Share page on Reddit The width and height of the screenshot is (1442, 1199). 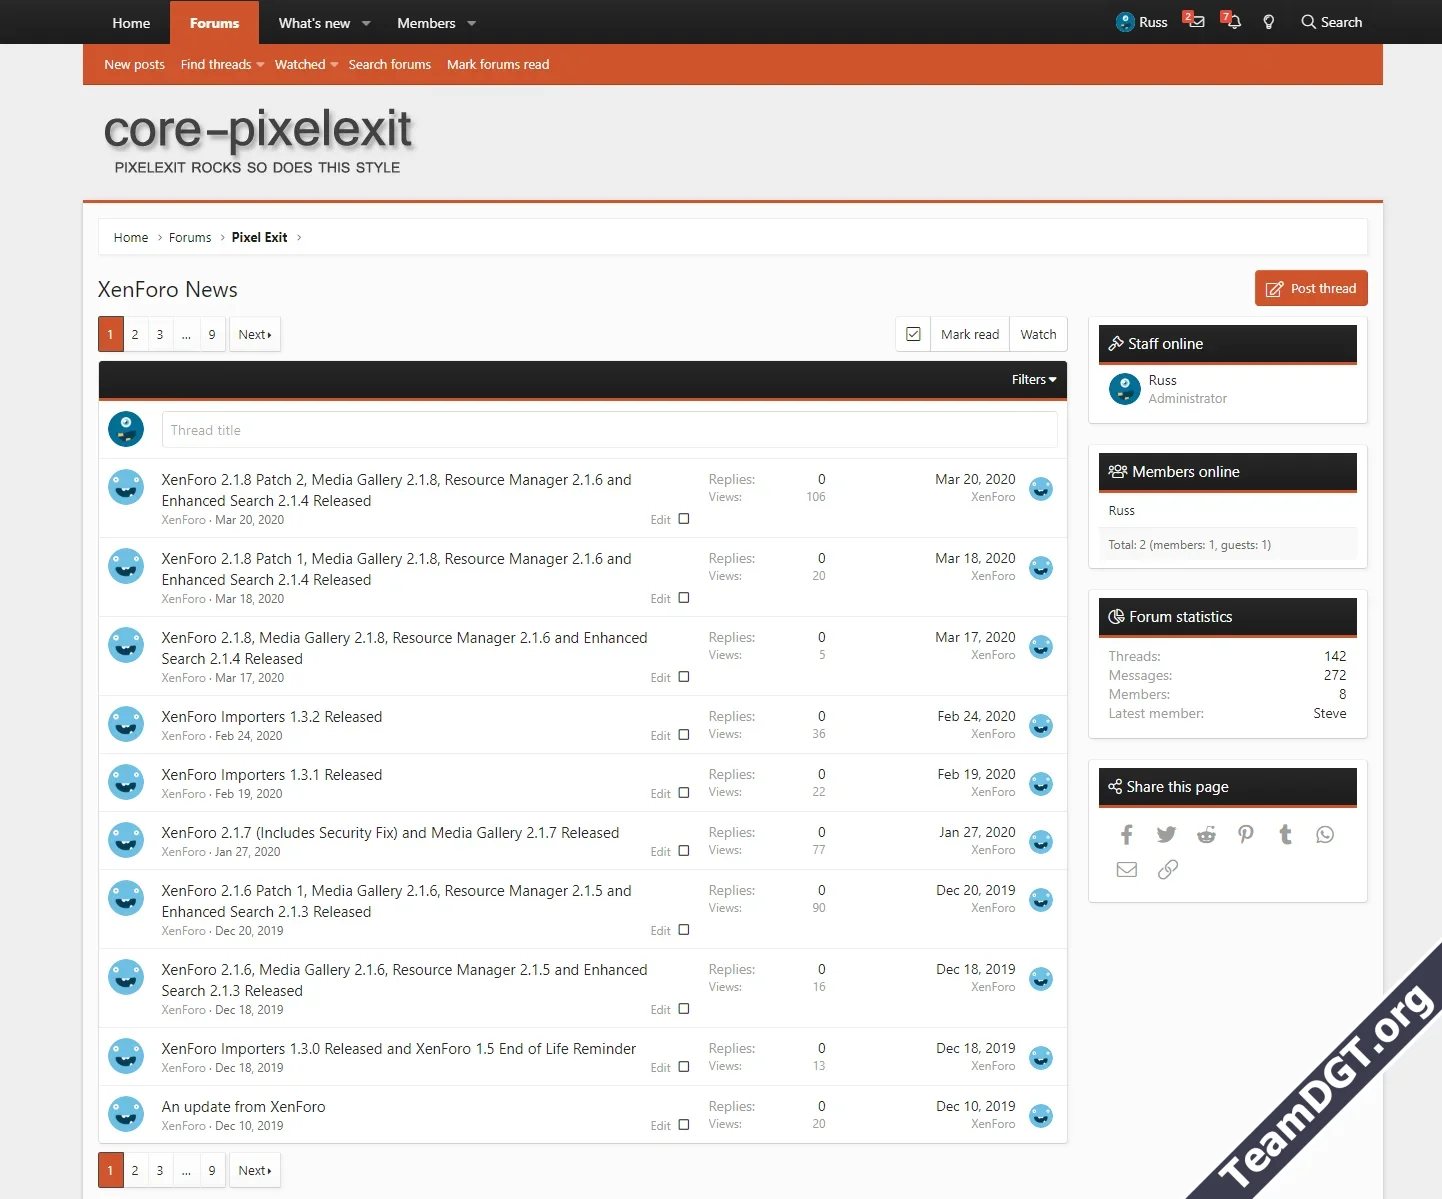pyautogui.click(x=1206, y=835)
